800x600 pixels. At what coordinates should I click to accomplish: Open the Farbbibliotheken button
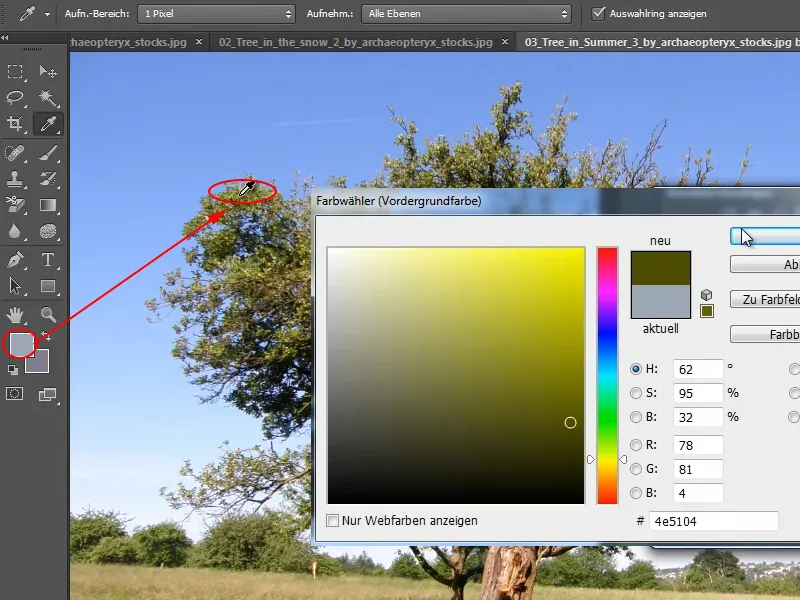click(765, 334)
